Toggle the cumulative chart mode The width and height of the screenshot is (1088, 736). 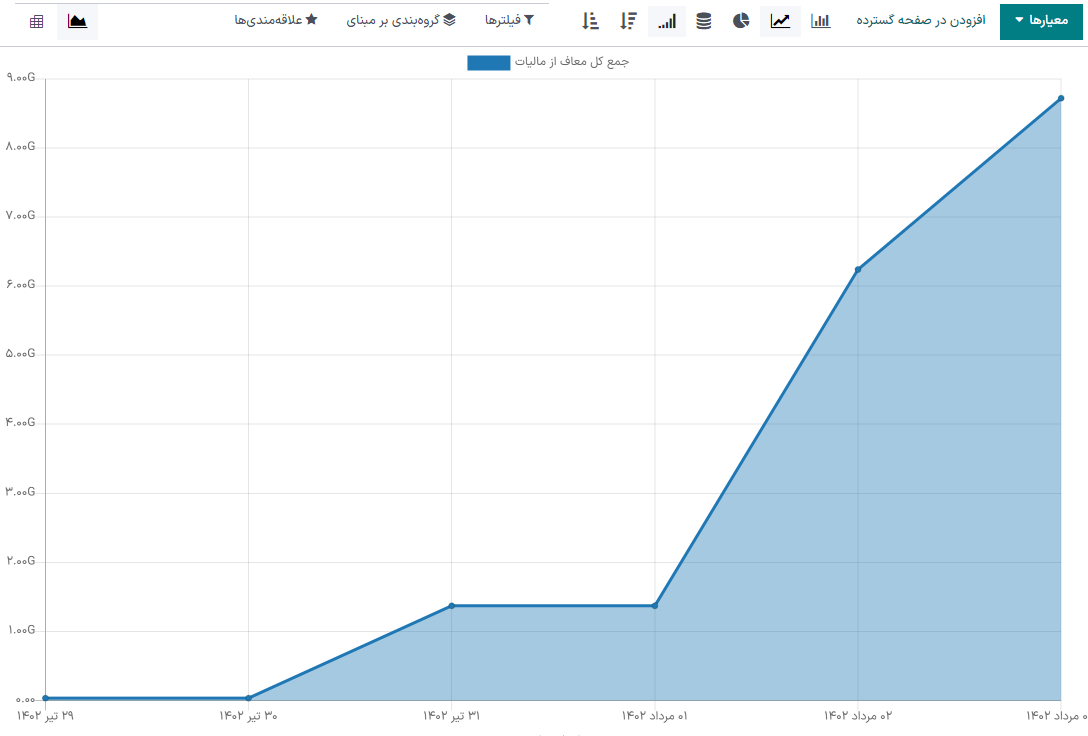click(667, 21)
